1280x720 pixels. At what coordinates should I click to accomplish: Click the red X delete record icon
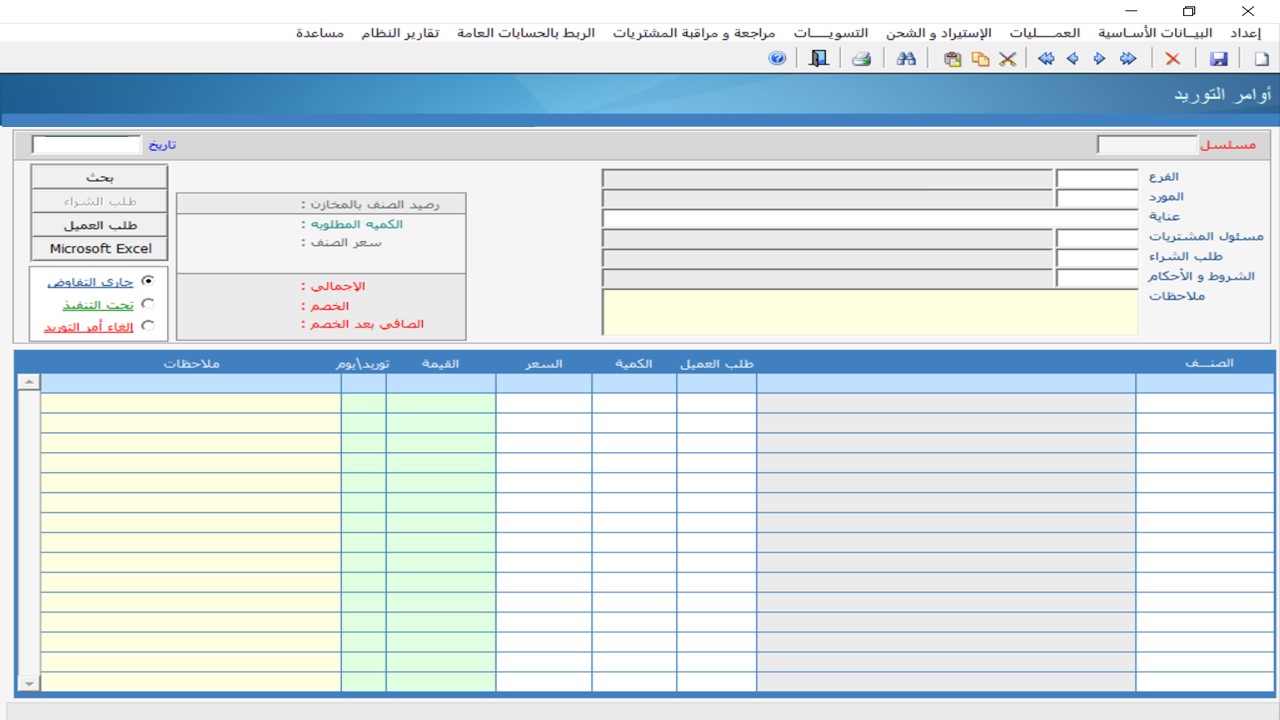click(1172, 59)
